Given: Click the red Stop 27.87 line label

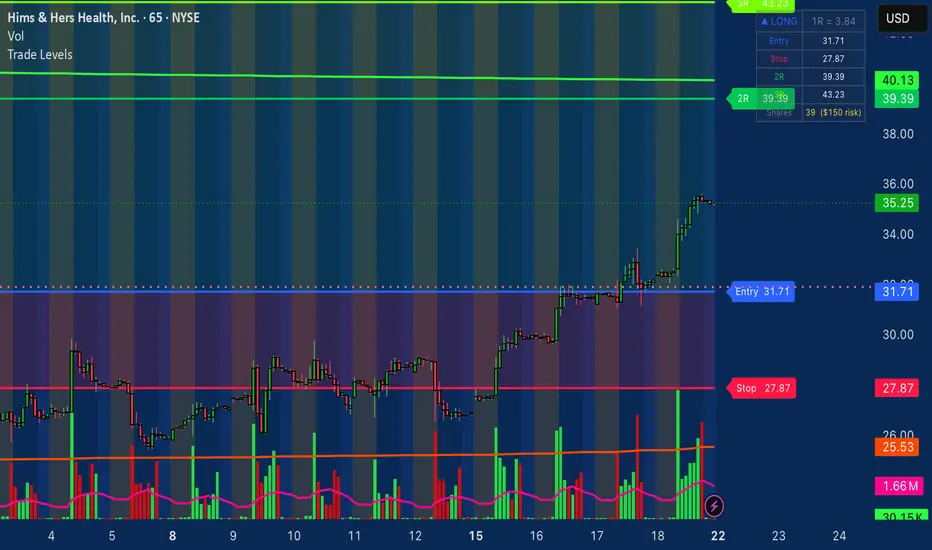Looking at the screenshot, I should click(x=761, y=388).
